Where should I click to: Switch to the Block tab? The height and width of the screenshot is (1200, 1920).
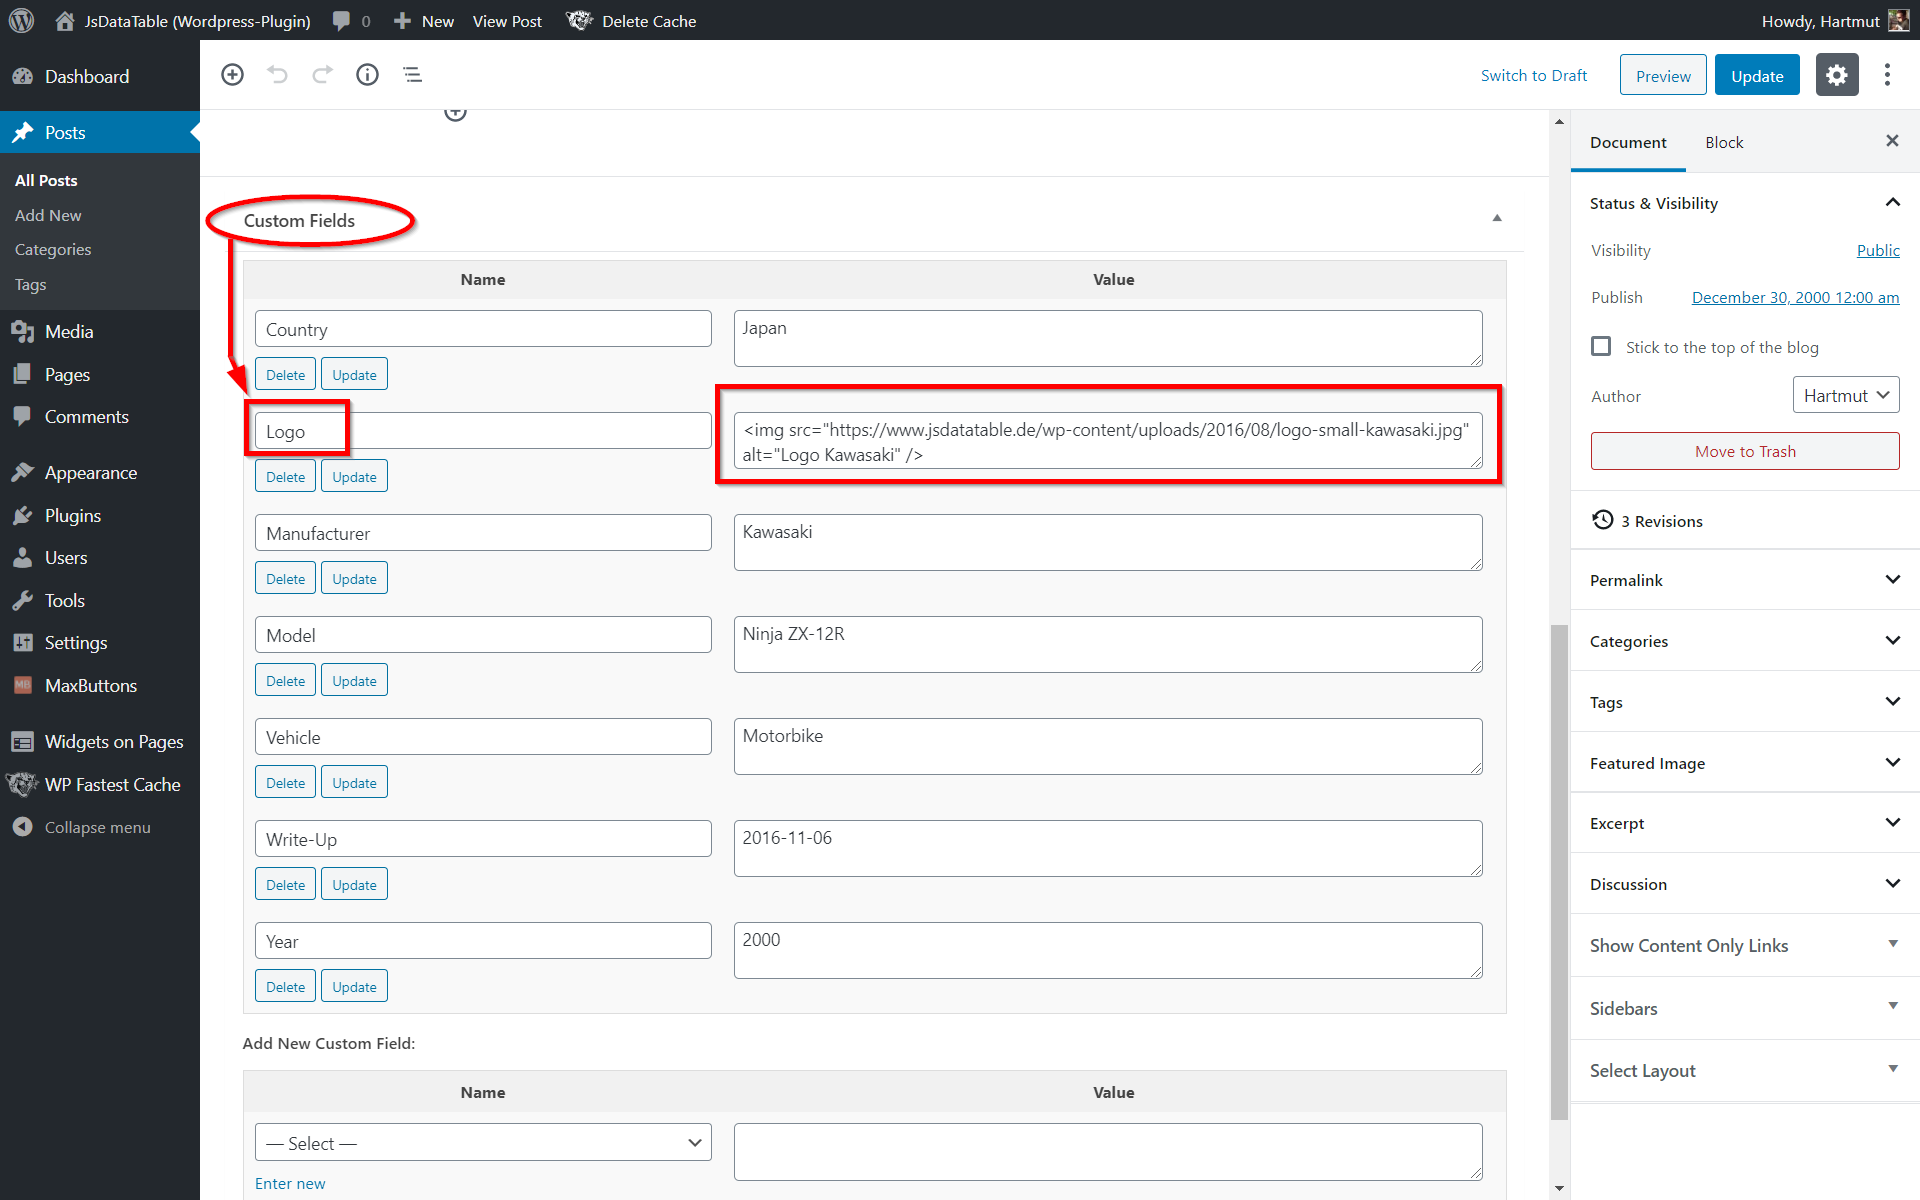pyautogui.click(x=1724, y=142)
